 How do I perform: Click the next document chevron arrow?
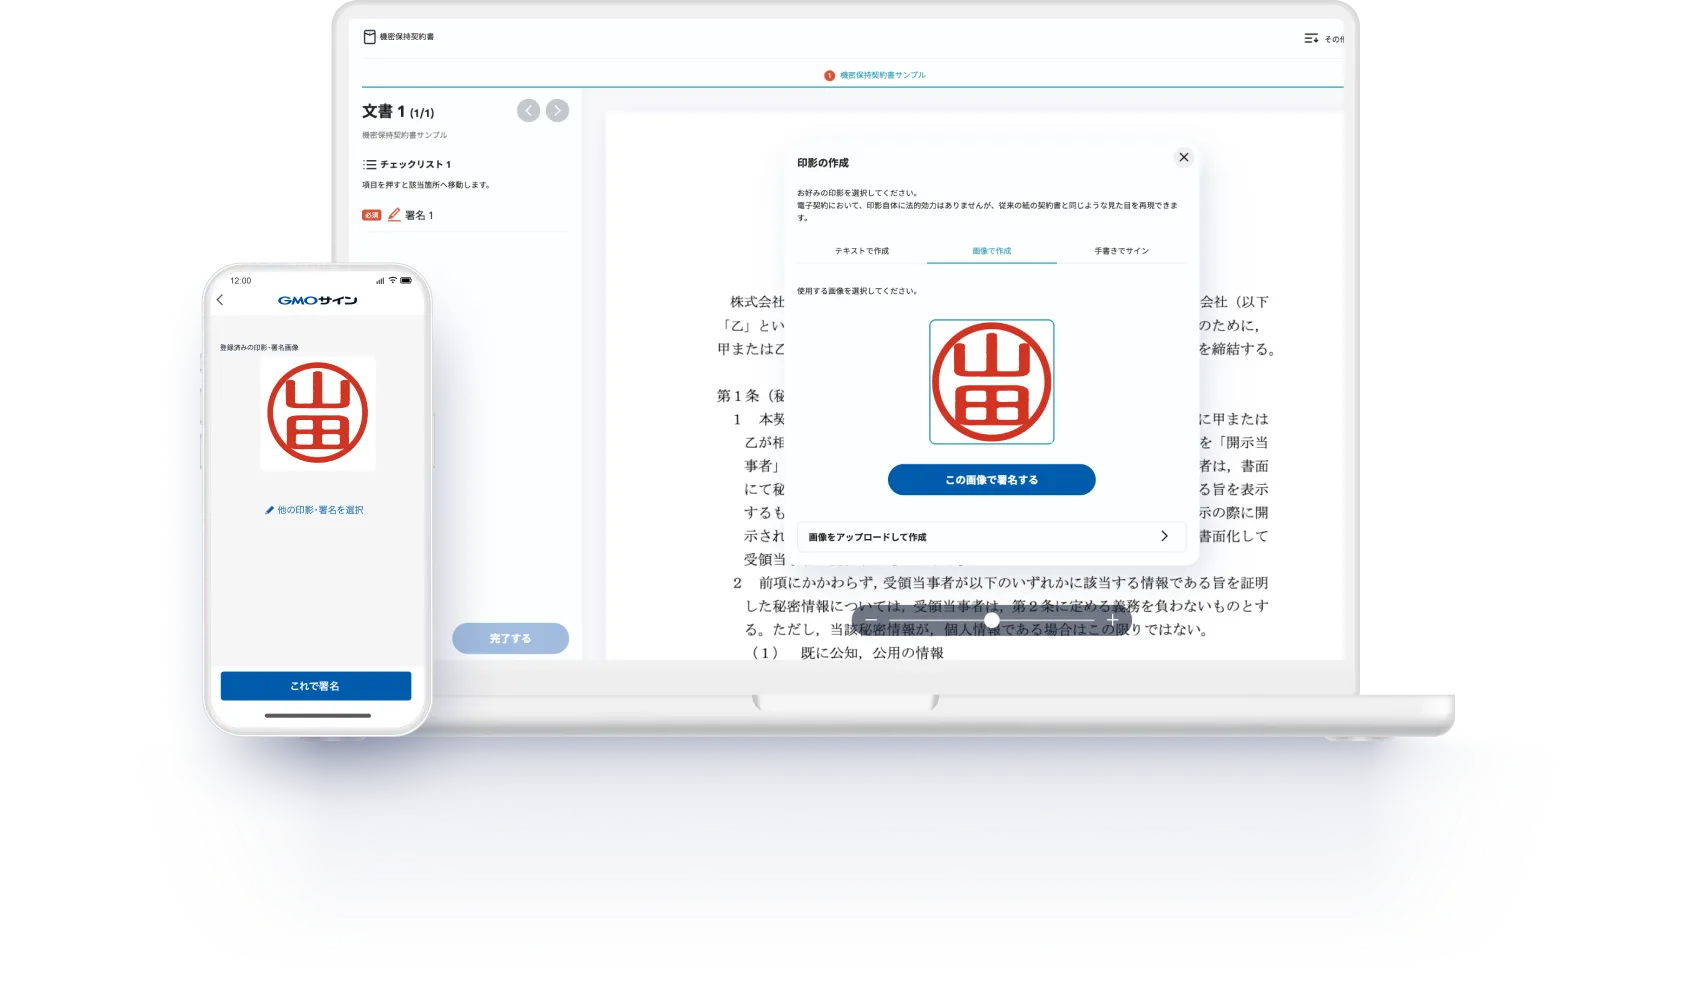coord(557,111)
